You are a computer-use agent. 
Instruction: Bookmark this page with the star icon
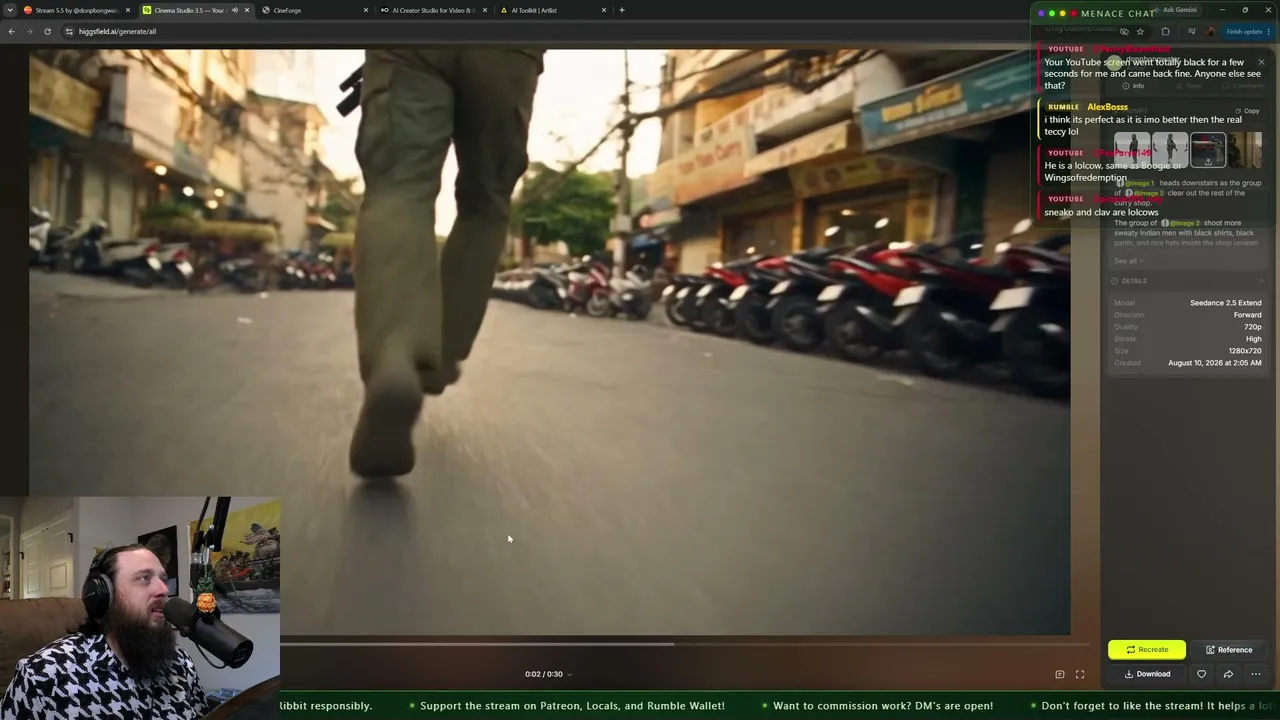pyautogui.click(x=1140, y=31)
